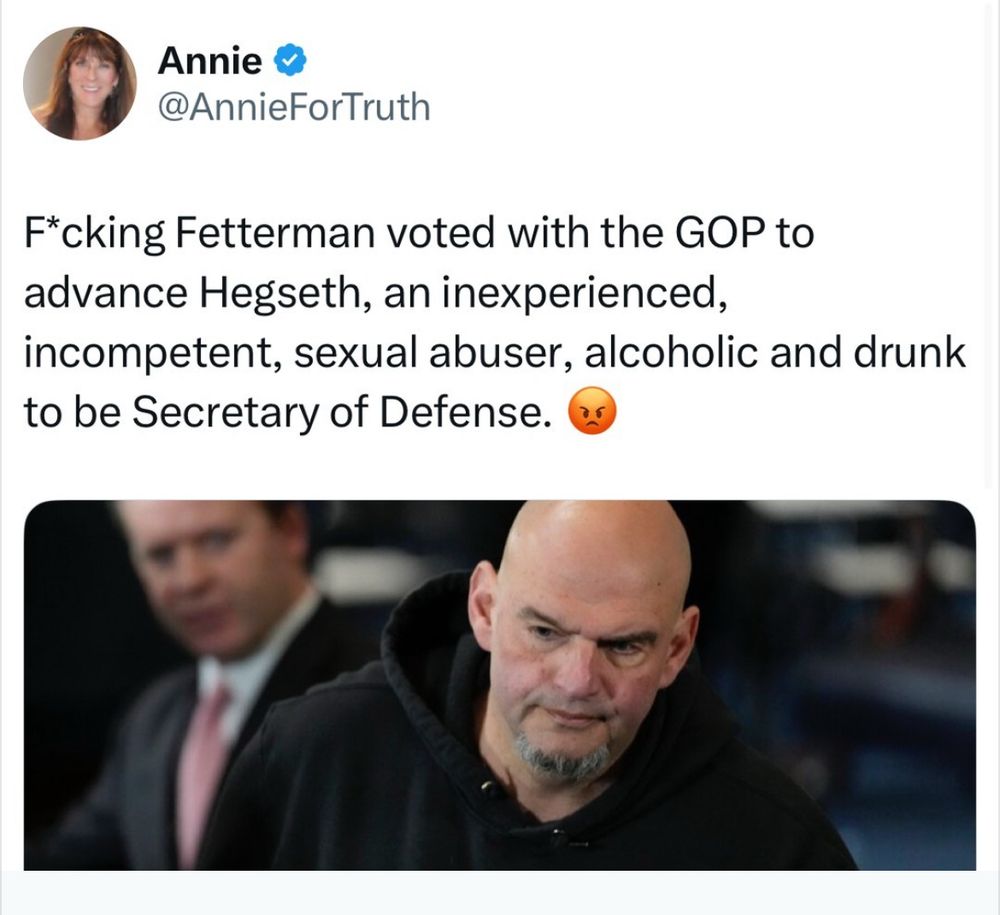Click the blue verified badge next to Annie
The width and height of the screenshot is (1000, 915).
coord(289,62)
